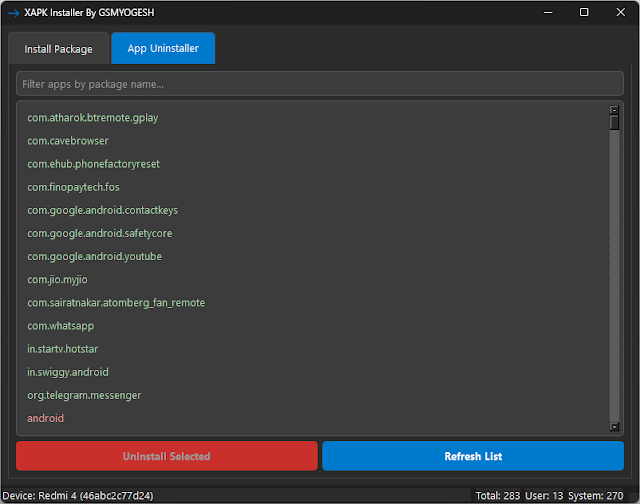Select the com.jio.myjio entry
Image resolution: width=640 pixels, height=504 pixels.
[59, 280]
